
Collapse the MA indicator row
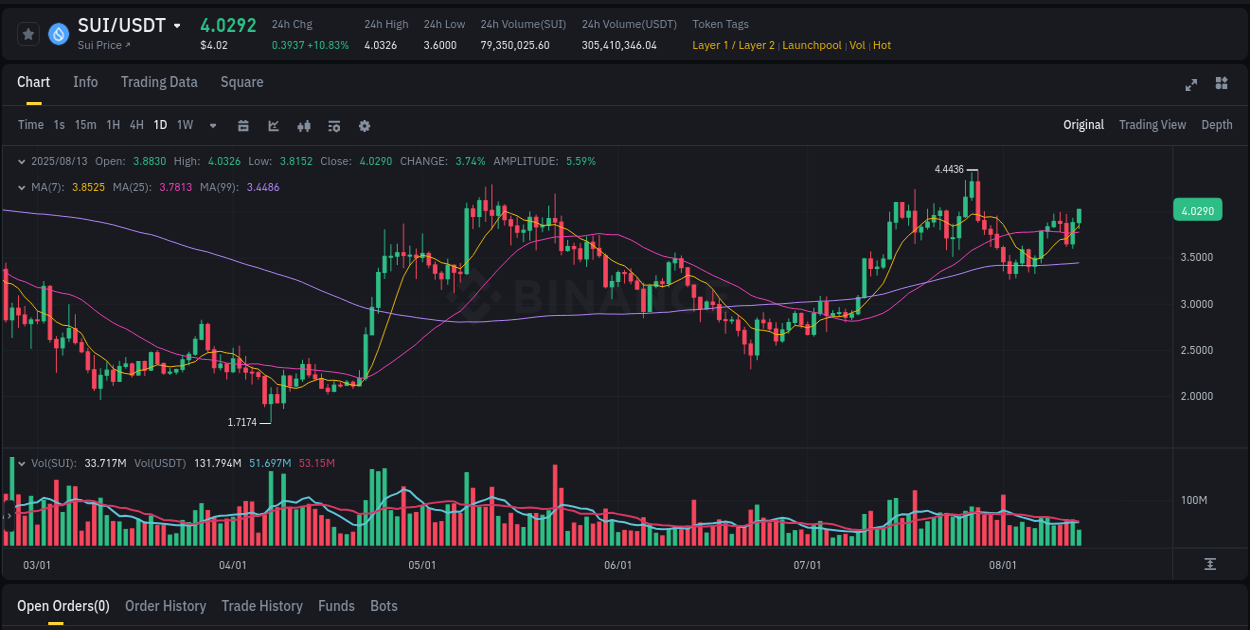(22, 187)
